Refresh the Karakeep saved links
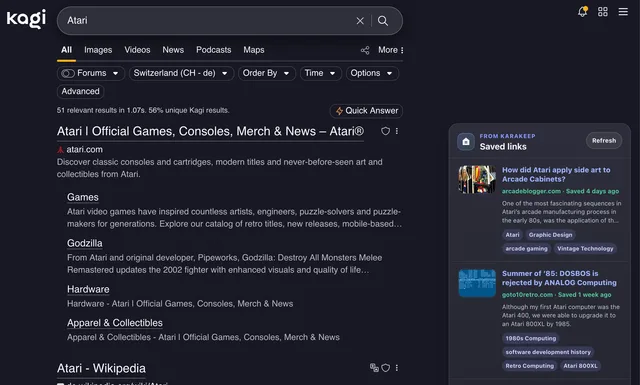The width and height of the screenshot is (640, 385). click(x=604, y=140)
